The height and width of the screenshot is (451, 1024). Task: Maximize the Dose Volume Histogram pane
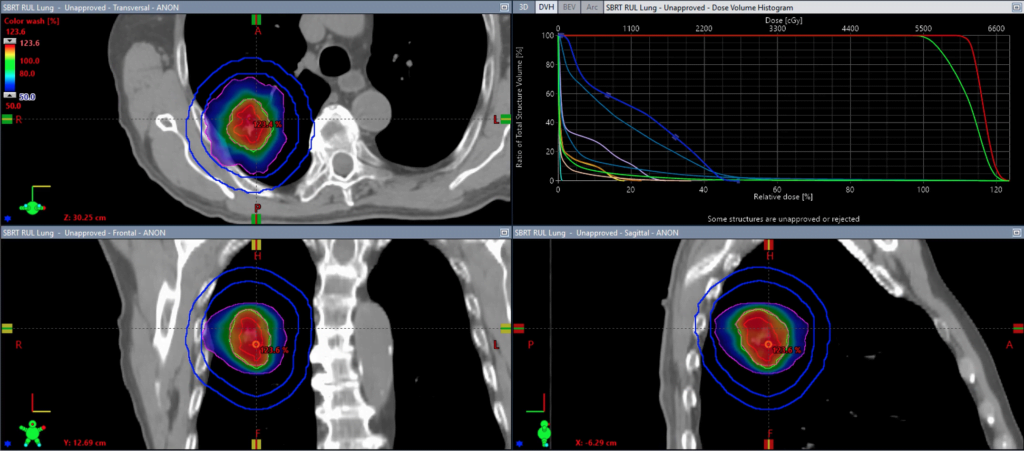point(1016,7)
